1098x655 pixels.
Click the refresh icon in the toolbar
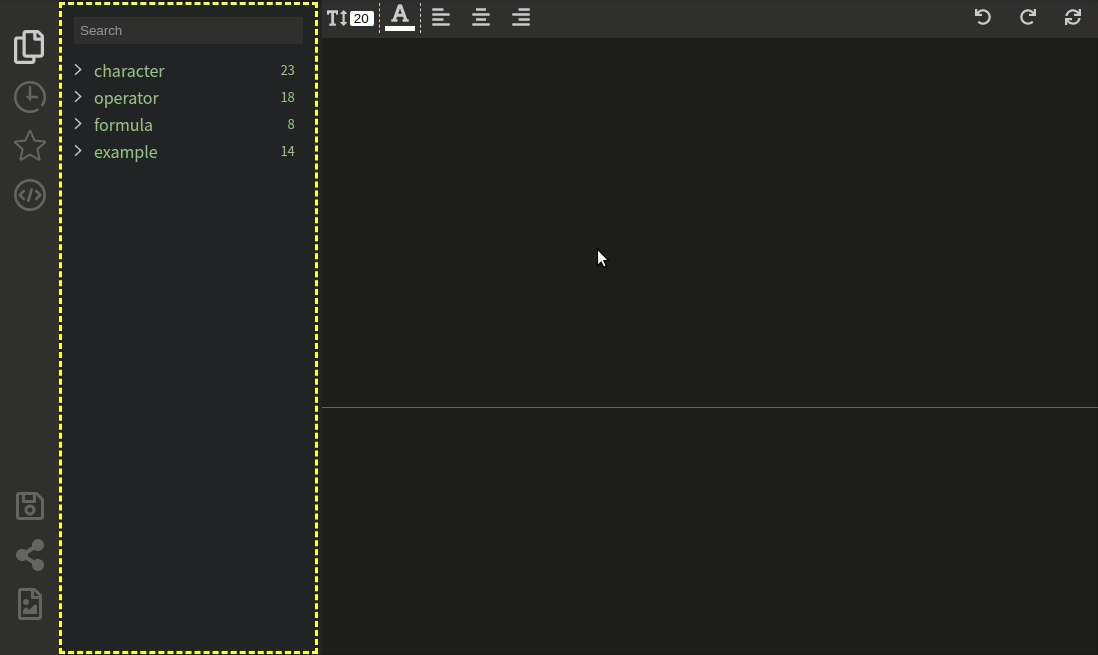click(1072, 17)
